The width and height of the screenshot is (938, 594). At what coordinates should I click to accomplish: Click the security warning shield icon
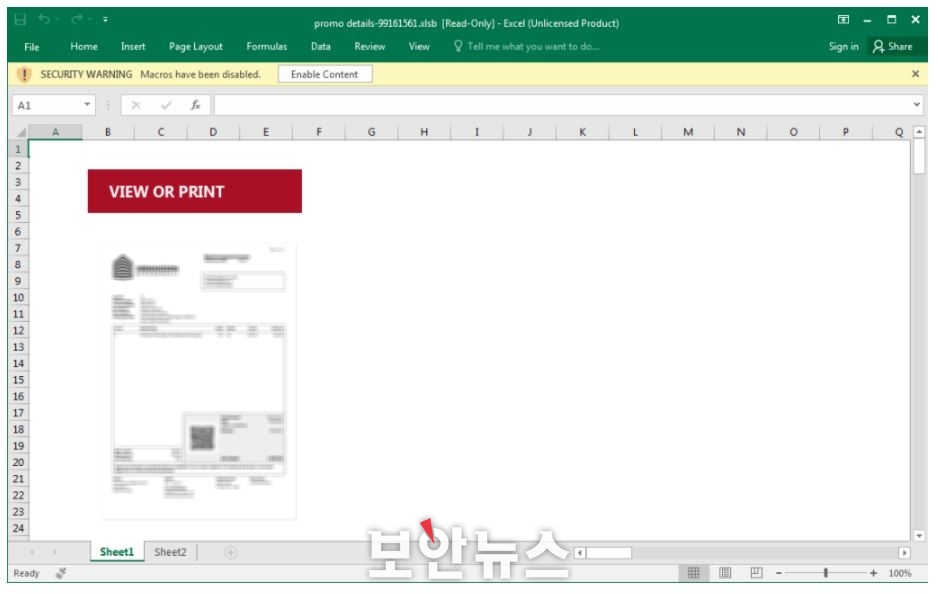click(x=24, y=75)
